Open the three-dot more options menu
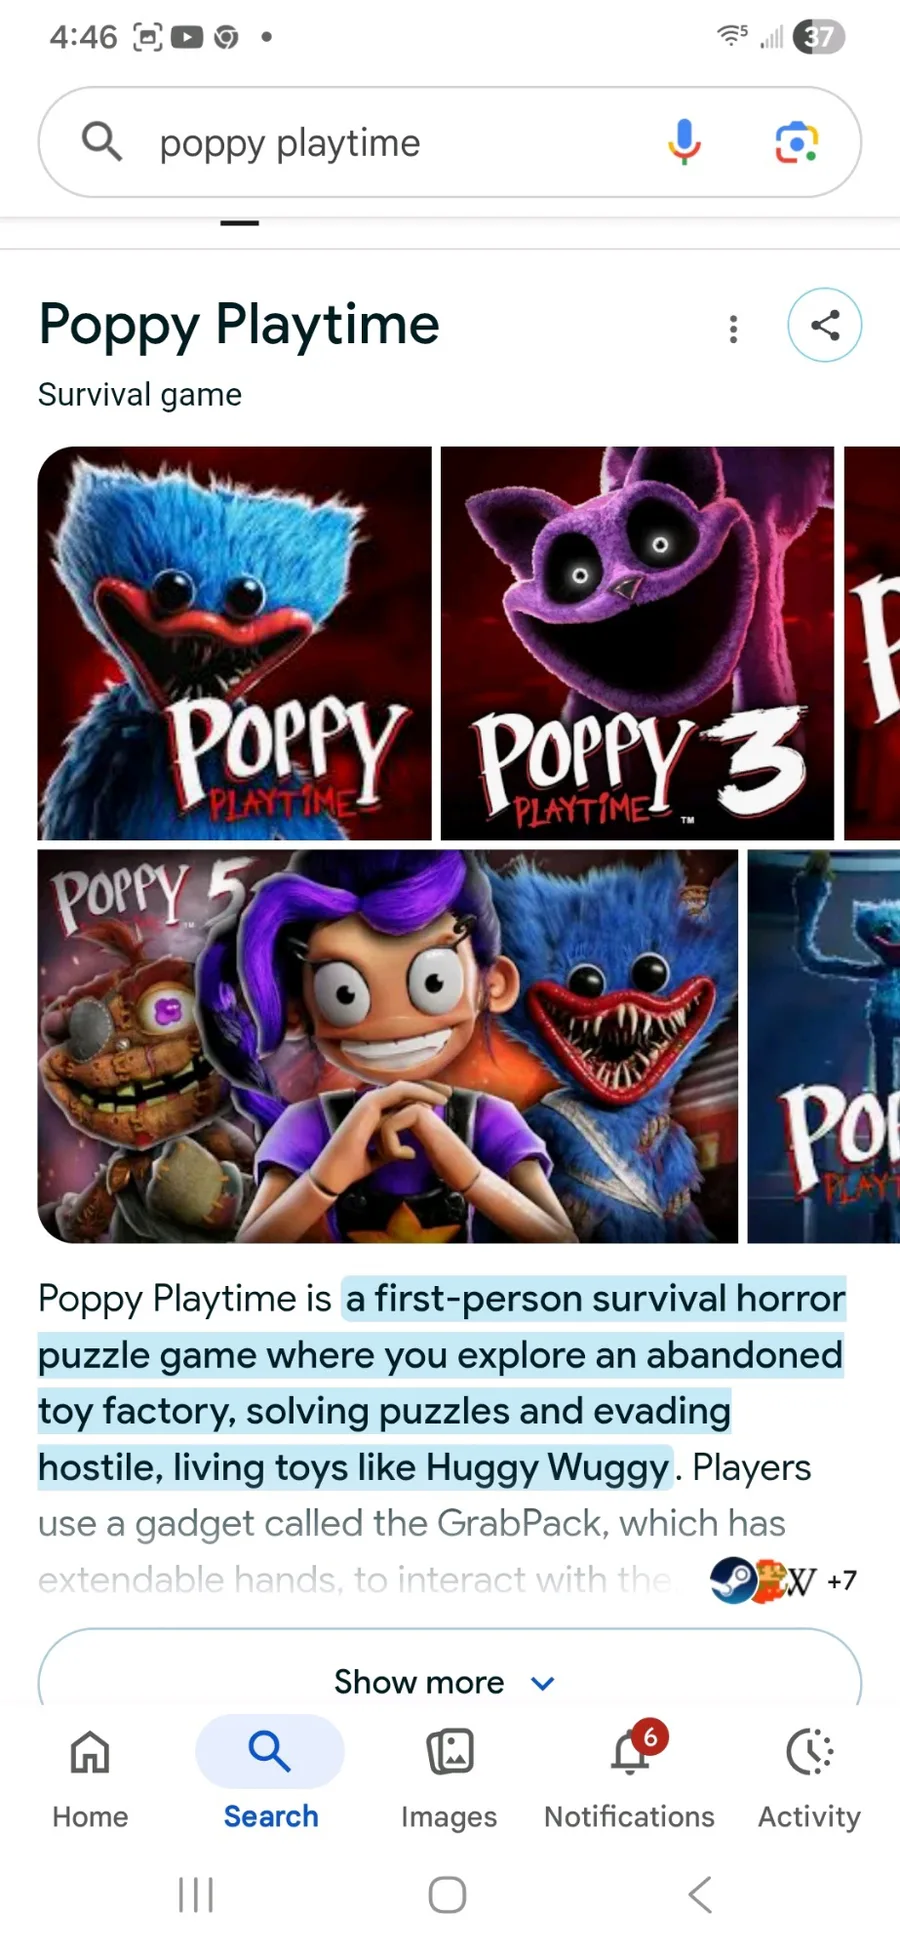This screenshot has height=1949, width=900. tap(734, 328)
